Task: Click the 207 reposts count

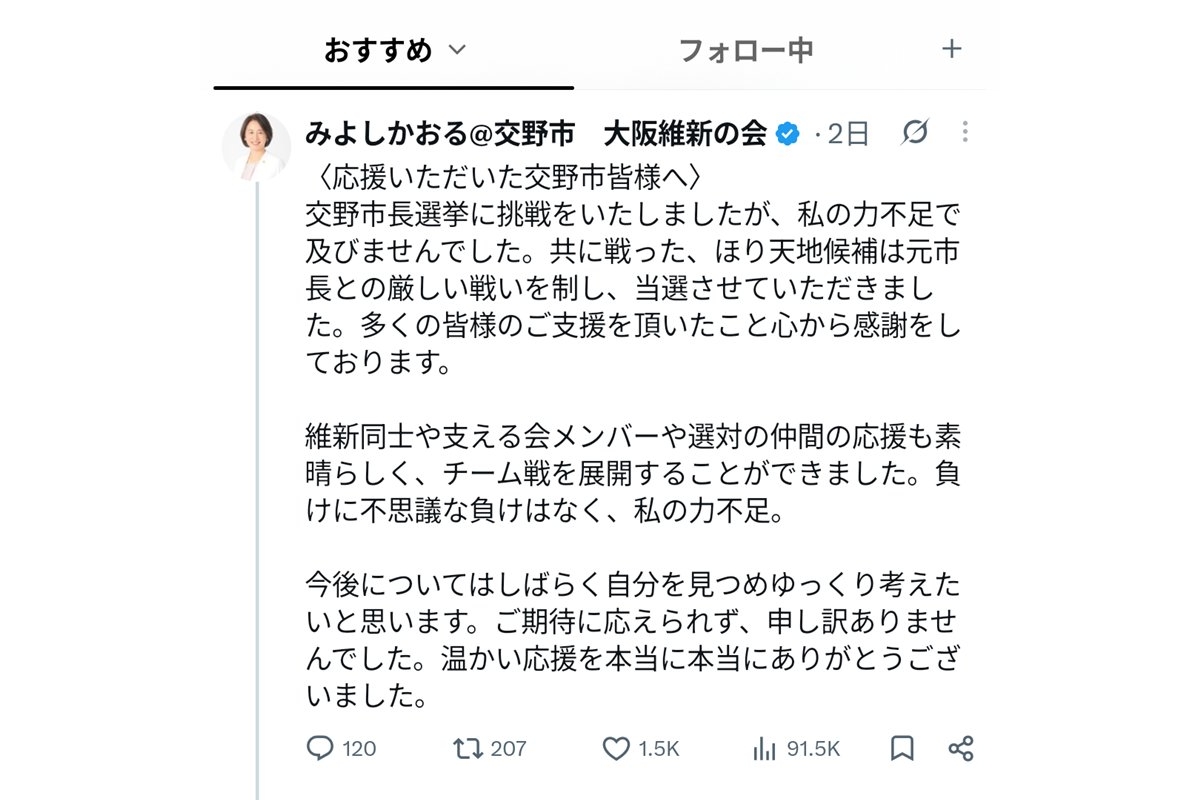Action: coord(509,748)
